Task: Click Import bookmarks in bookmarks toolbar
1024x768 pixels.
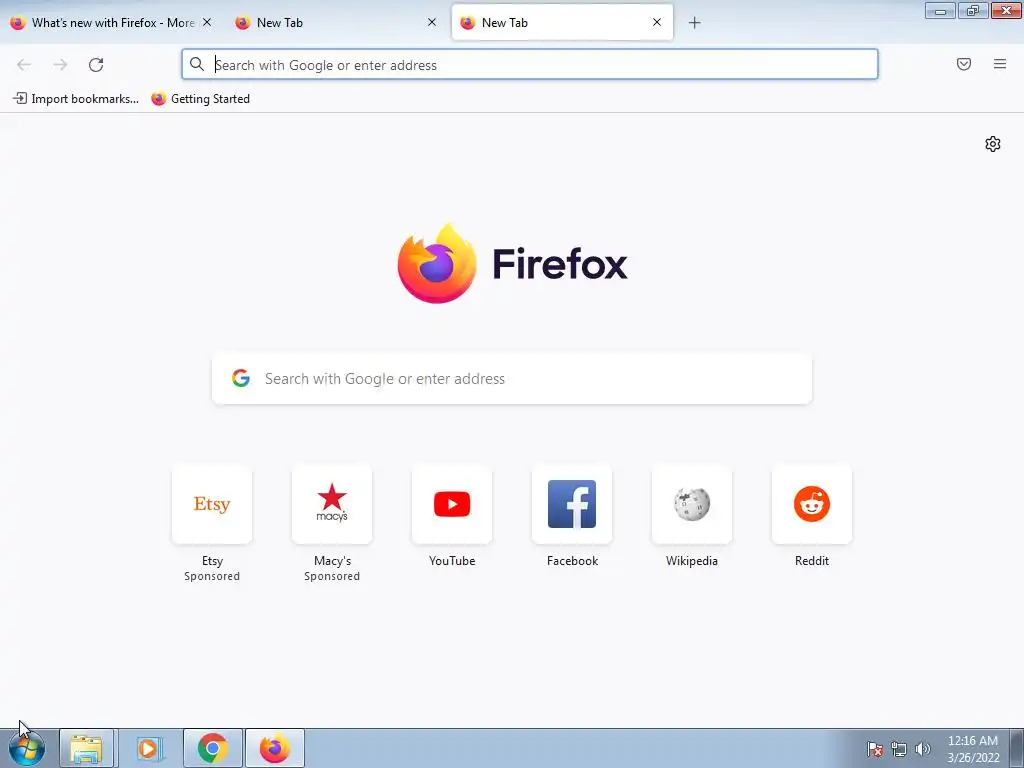Action: [76, 99]
